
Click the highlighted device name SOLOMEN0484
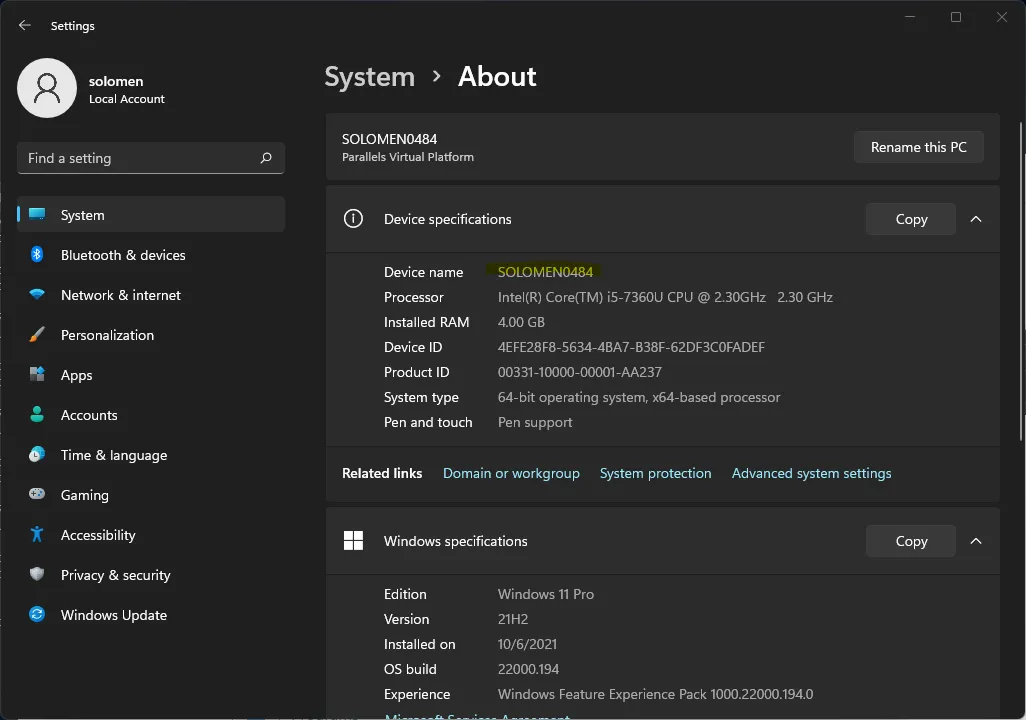pos(545,272)
